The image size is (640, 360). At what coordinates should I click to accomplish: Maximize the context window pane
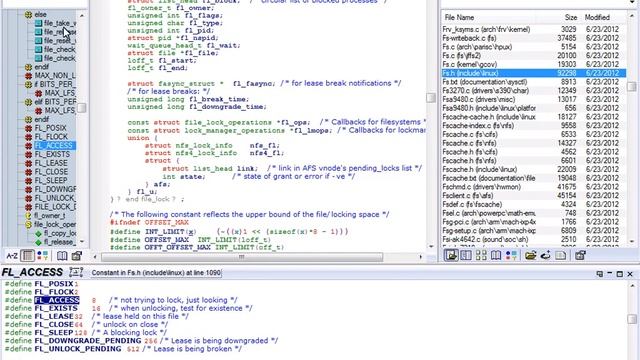pos(620,274)
